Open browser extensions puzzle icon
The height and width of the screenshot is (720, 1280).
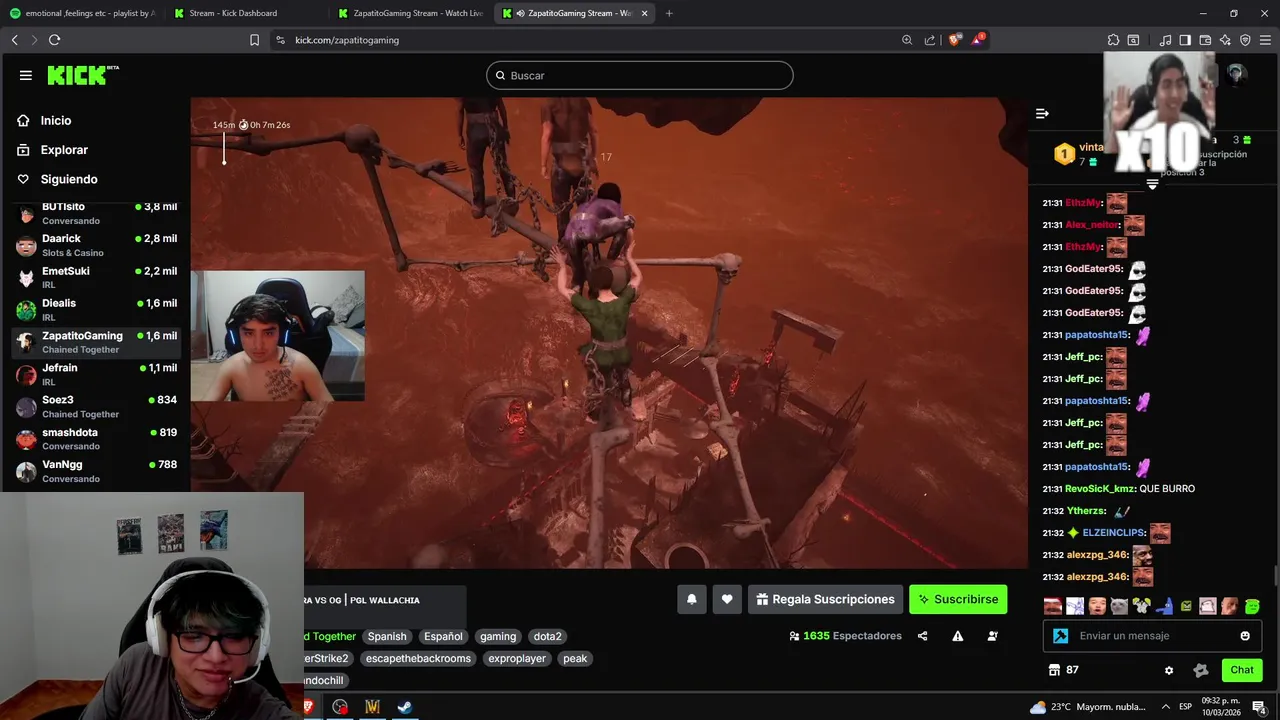(1113, 40)
